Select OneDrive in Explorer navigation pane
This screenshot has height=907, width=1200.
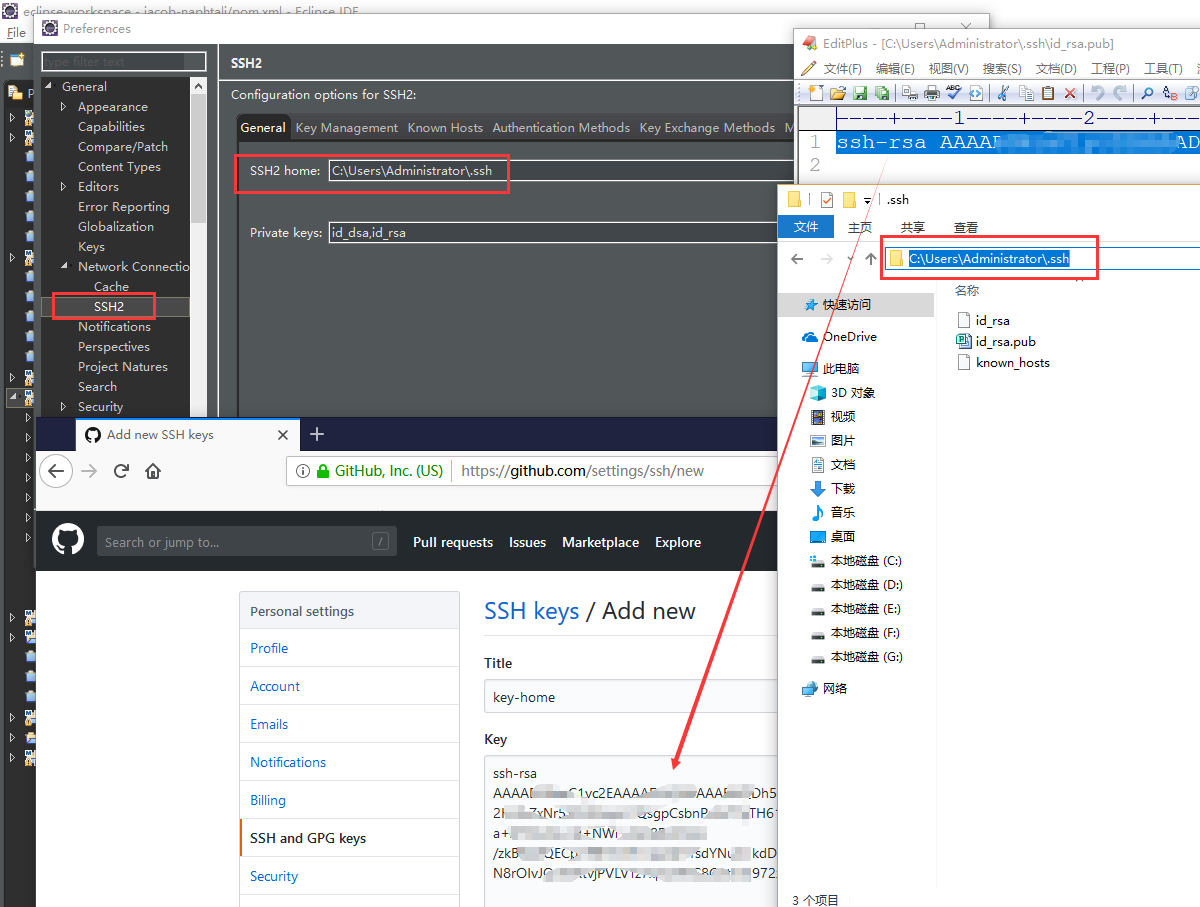coord(839,337)
